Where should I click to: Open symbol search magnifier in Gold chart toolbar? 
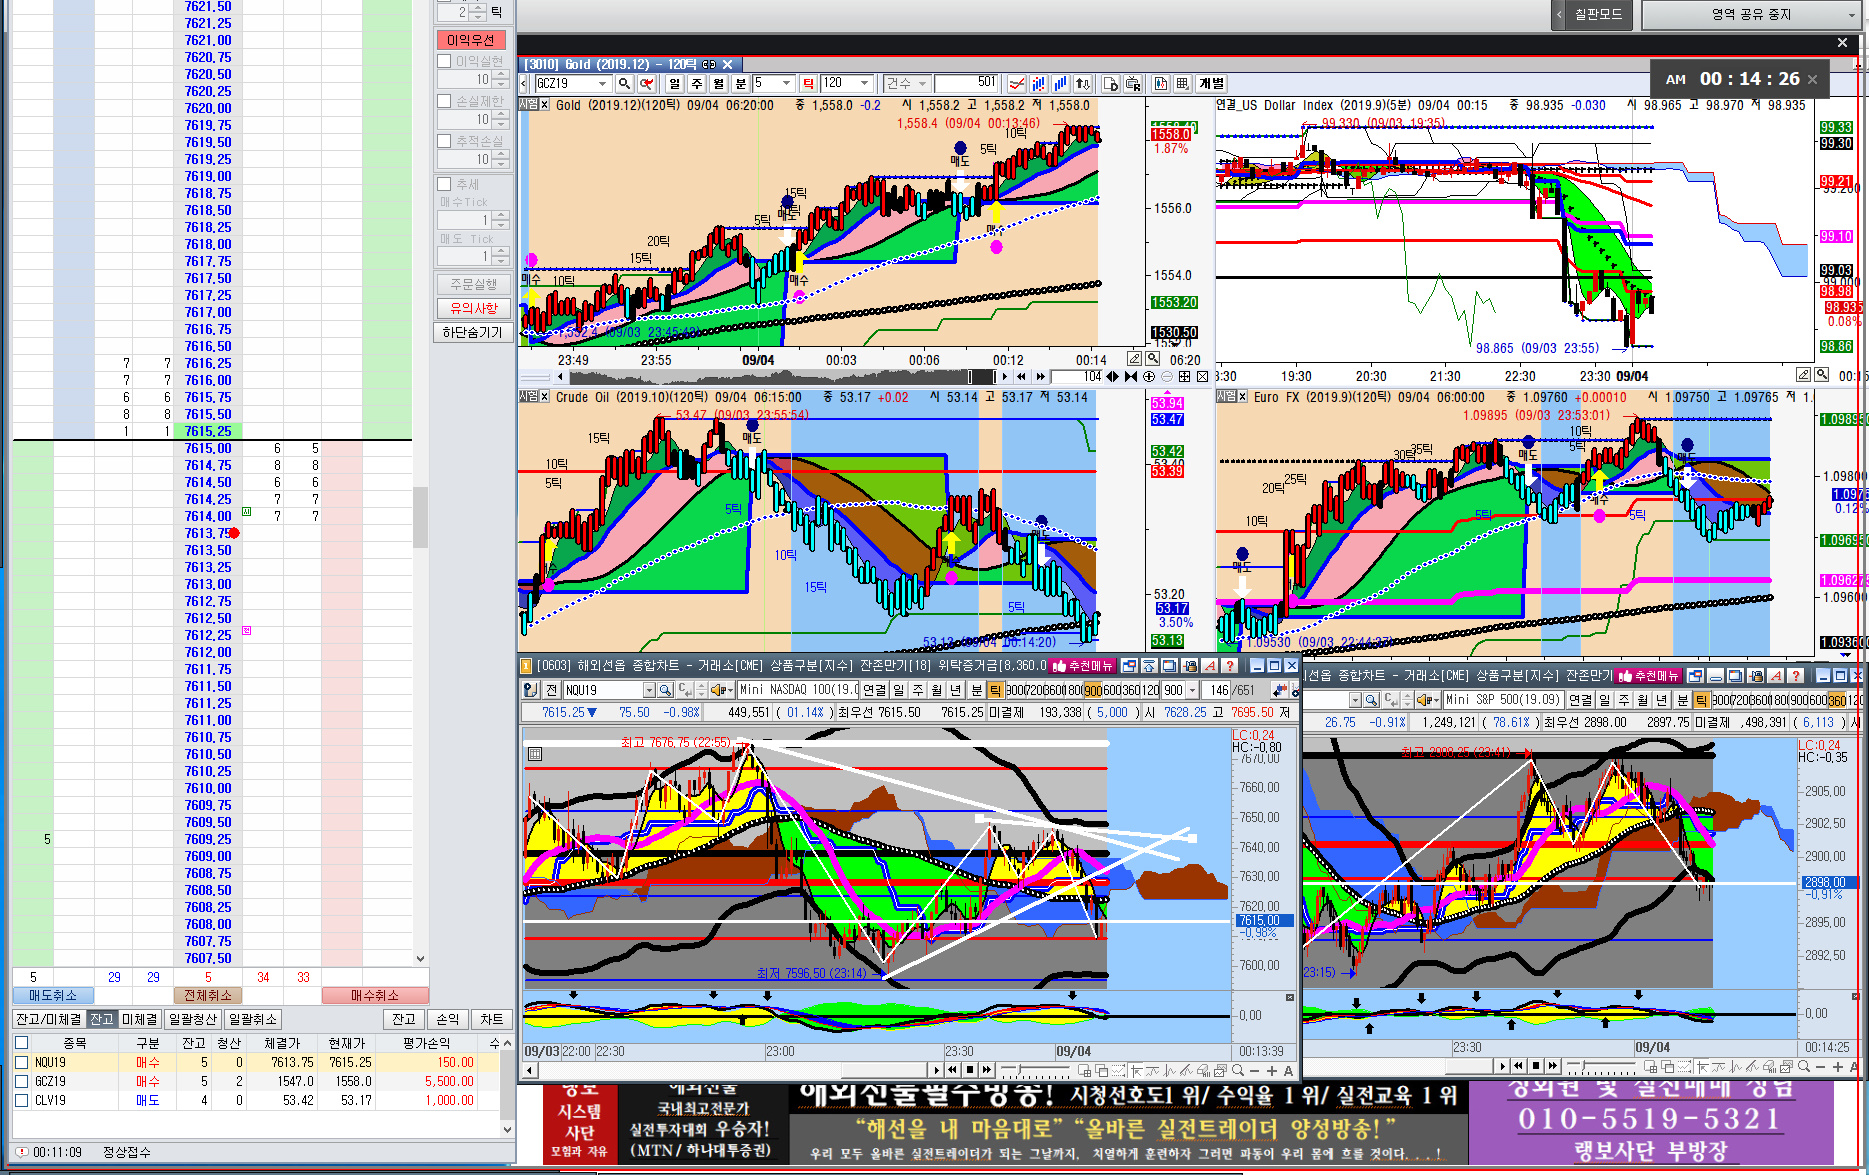[624, 83]
